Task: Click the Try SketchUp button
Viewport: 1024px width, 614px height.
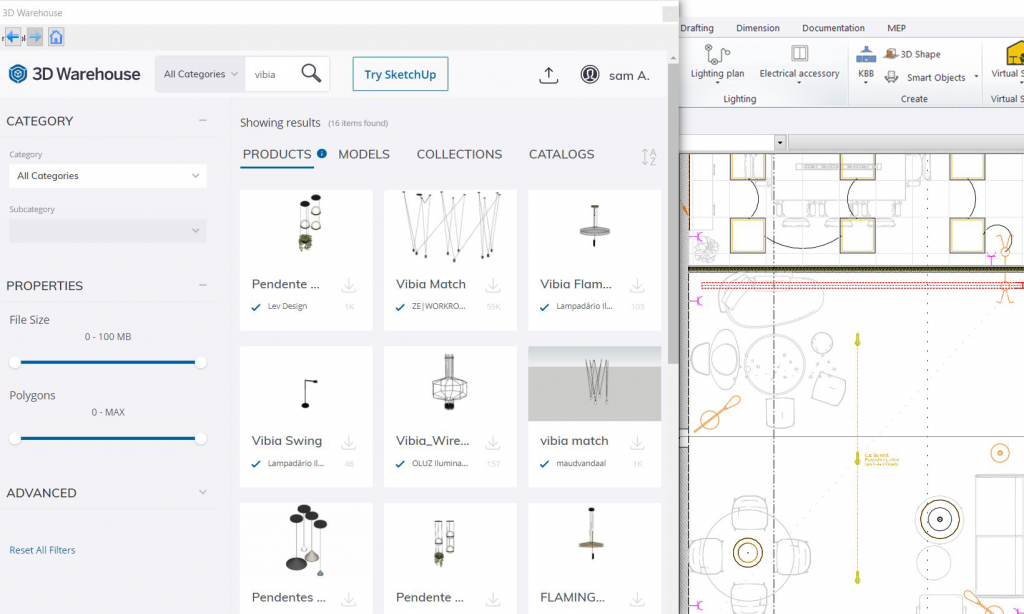Action: (x=400, y=74)
